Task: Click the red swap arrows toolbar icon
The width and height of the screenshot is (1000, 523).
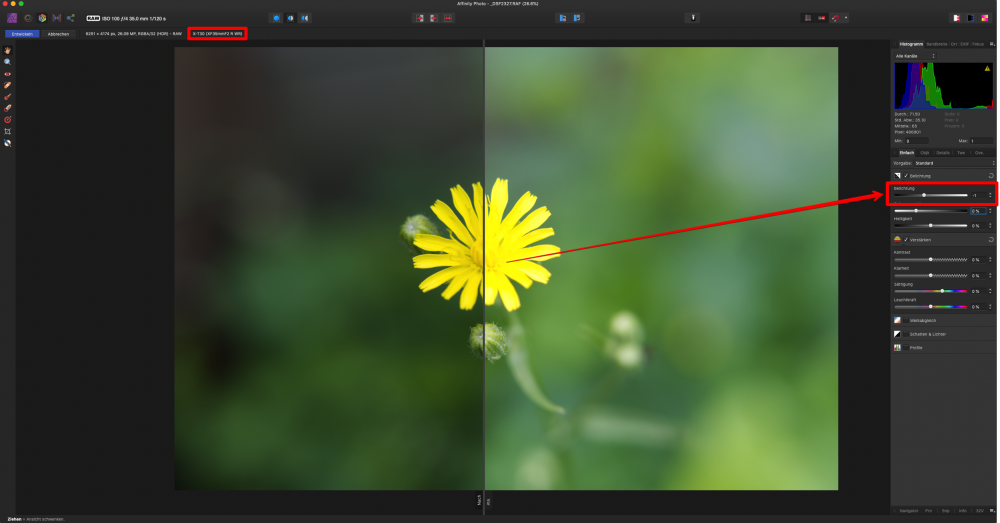Action: (x=448, y=18)
